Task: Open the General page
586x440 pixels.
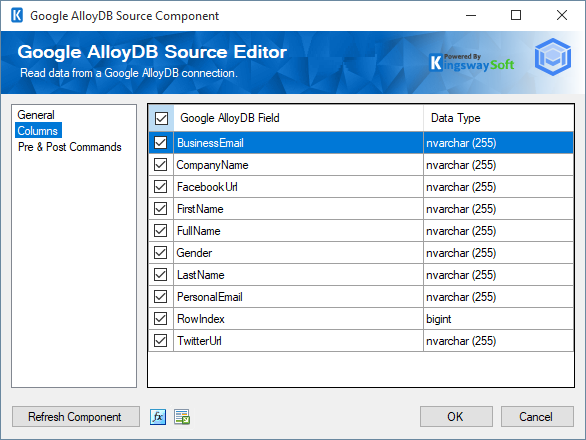Action: pos(36,115)
